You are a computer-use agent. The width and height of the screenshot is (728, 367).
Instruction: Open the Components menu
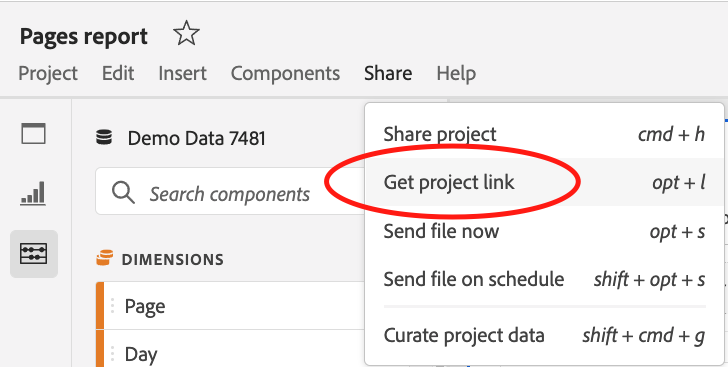pos(286,73)
